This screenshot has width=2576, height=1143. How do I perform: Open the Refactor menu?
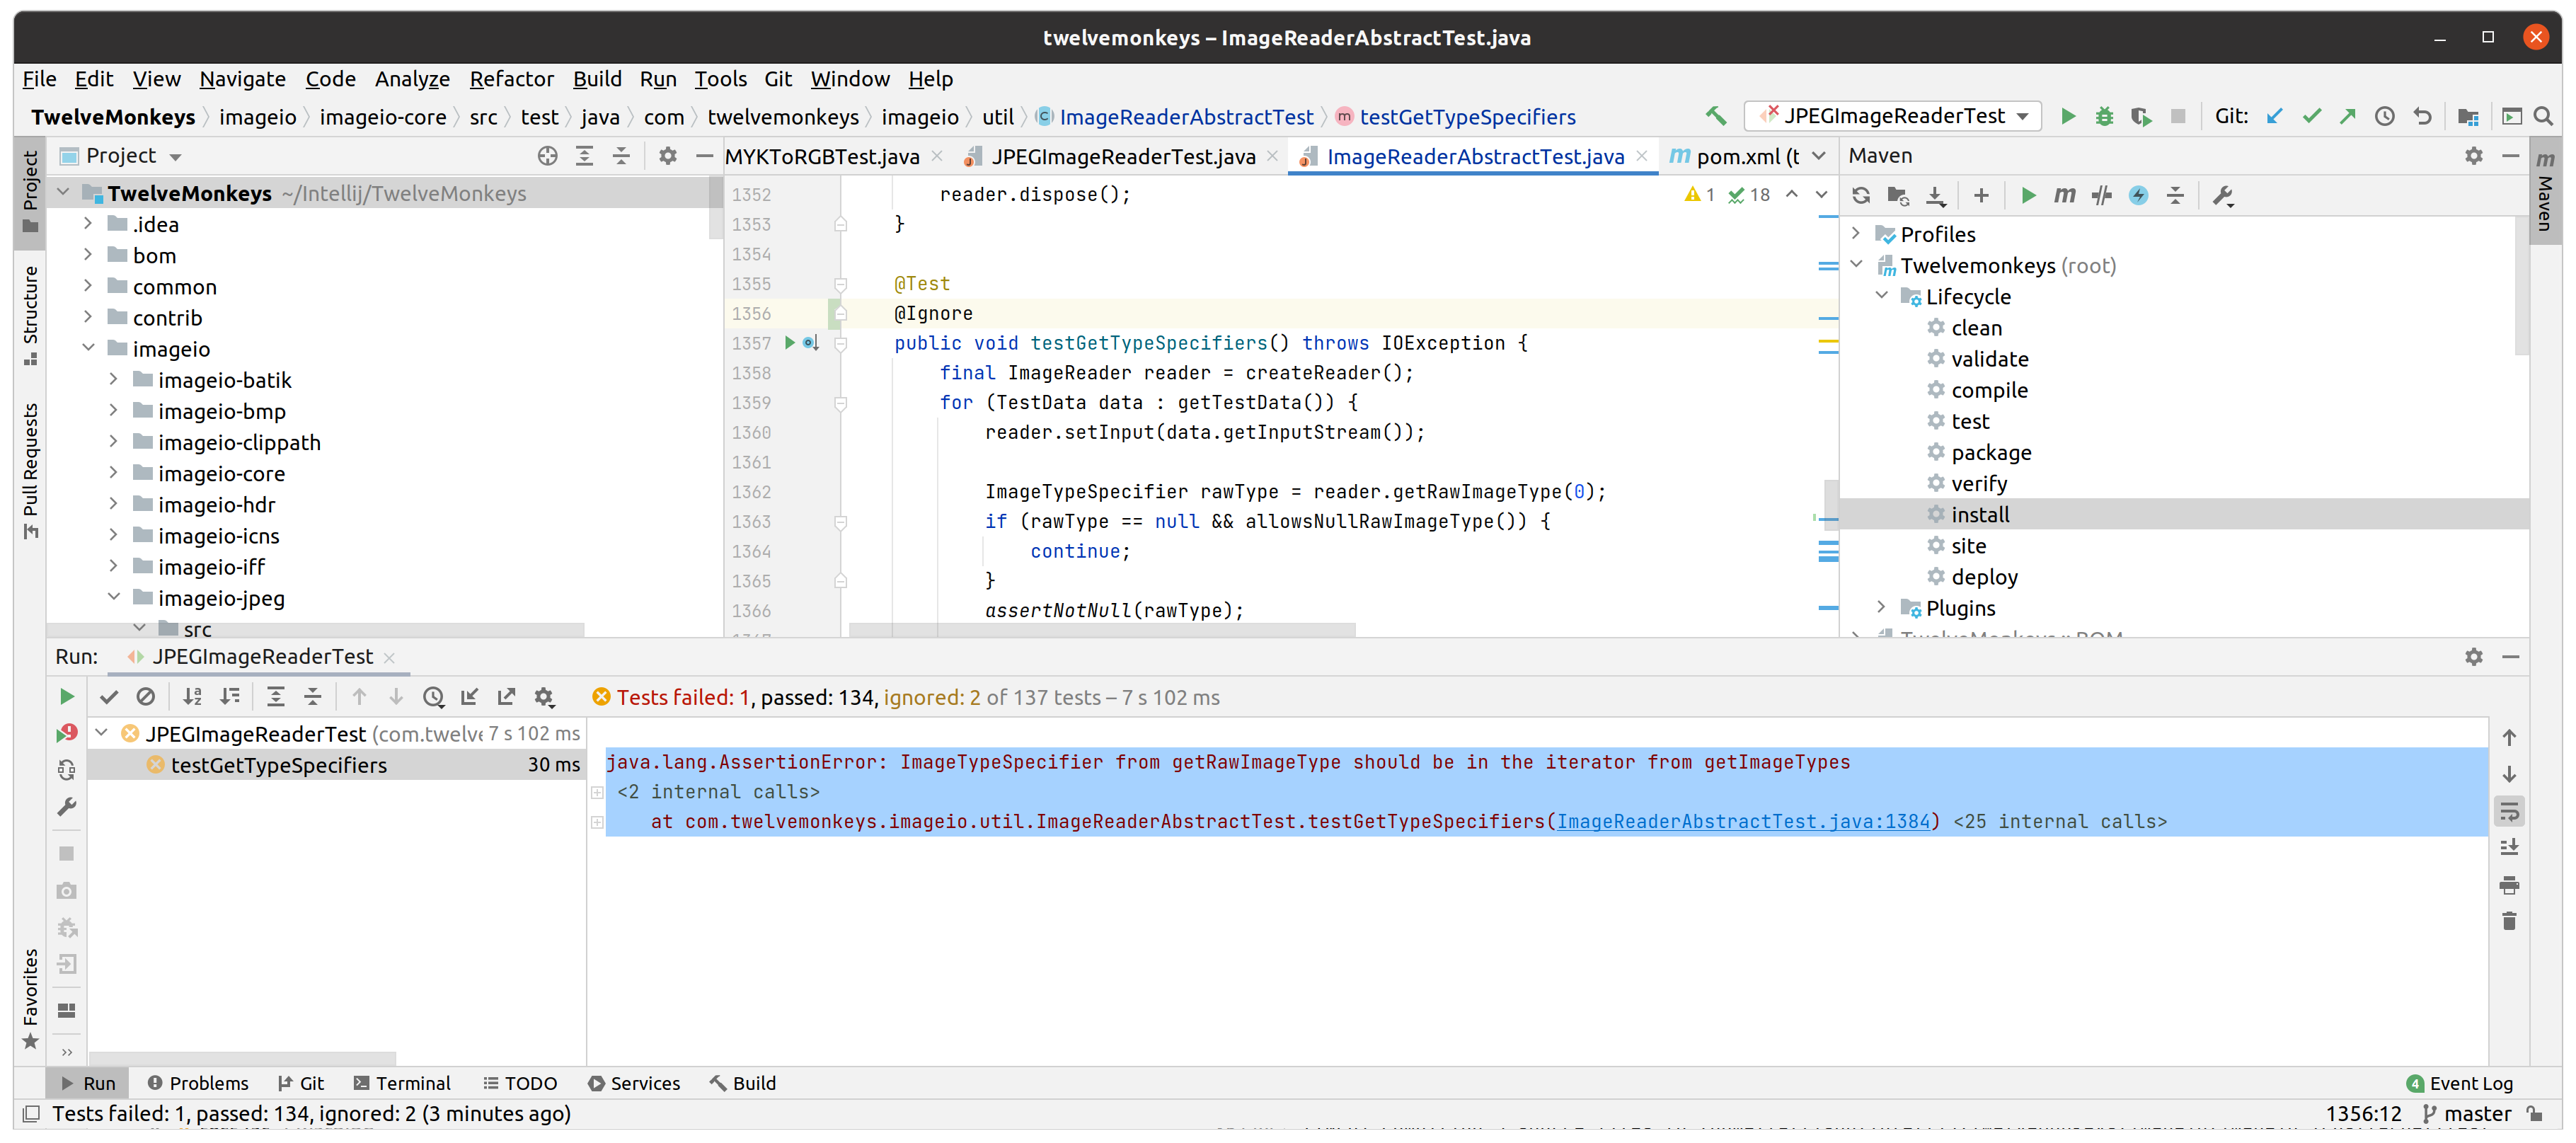[x=512, y=79]
